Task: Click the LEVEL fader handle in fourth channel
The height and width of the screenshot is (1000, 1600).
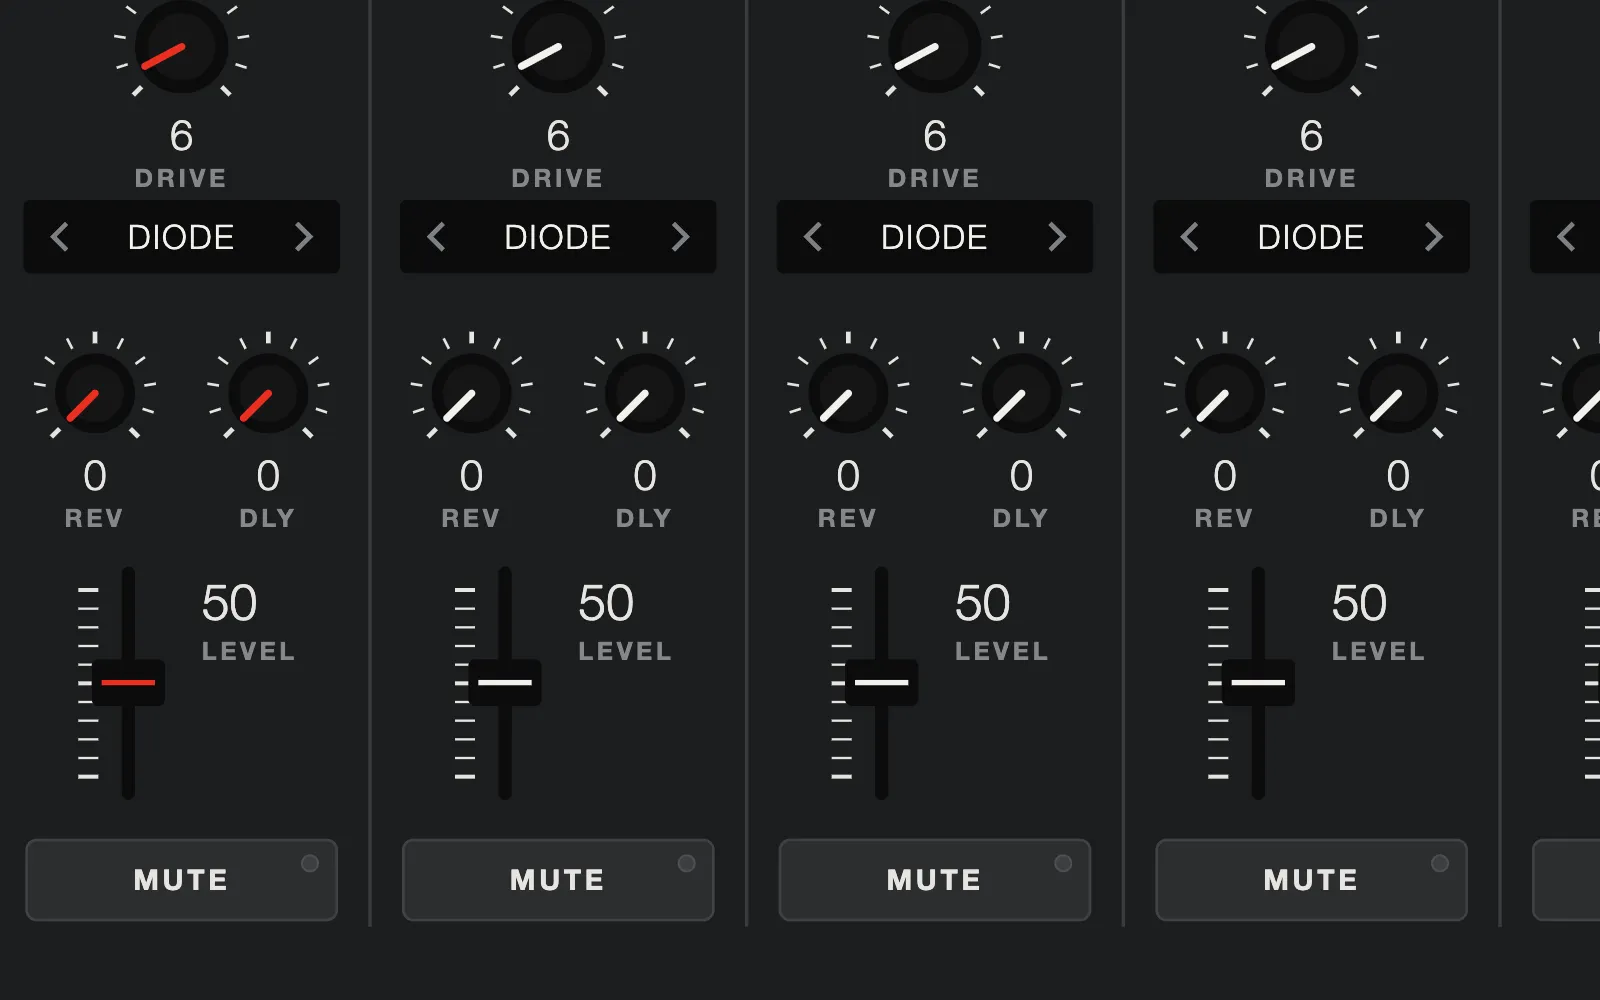Action: [x=1258, y=683]
